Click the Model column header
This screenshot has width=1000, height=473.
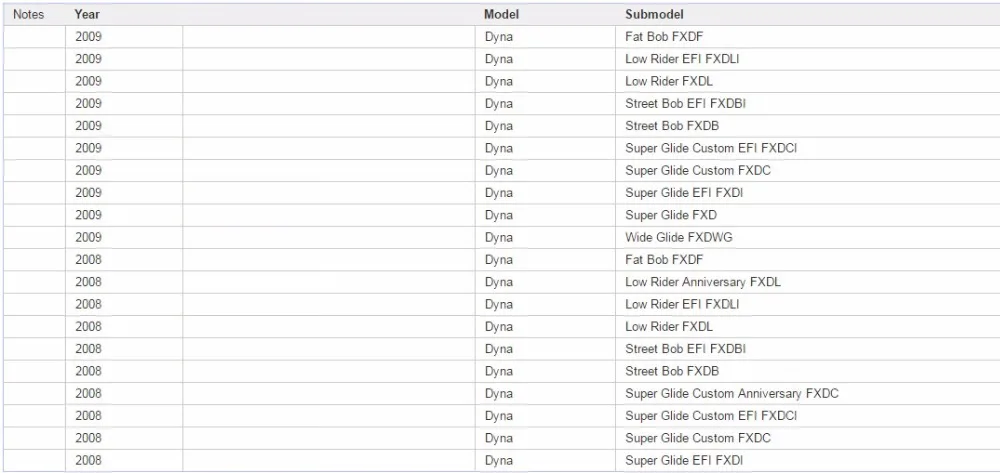click(501, 14)
